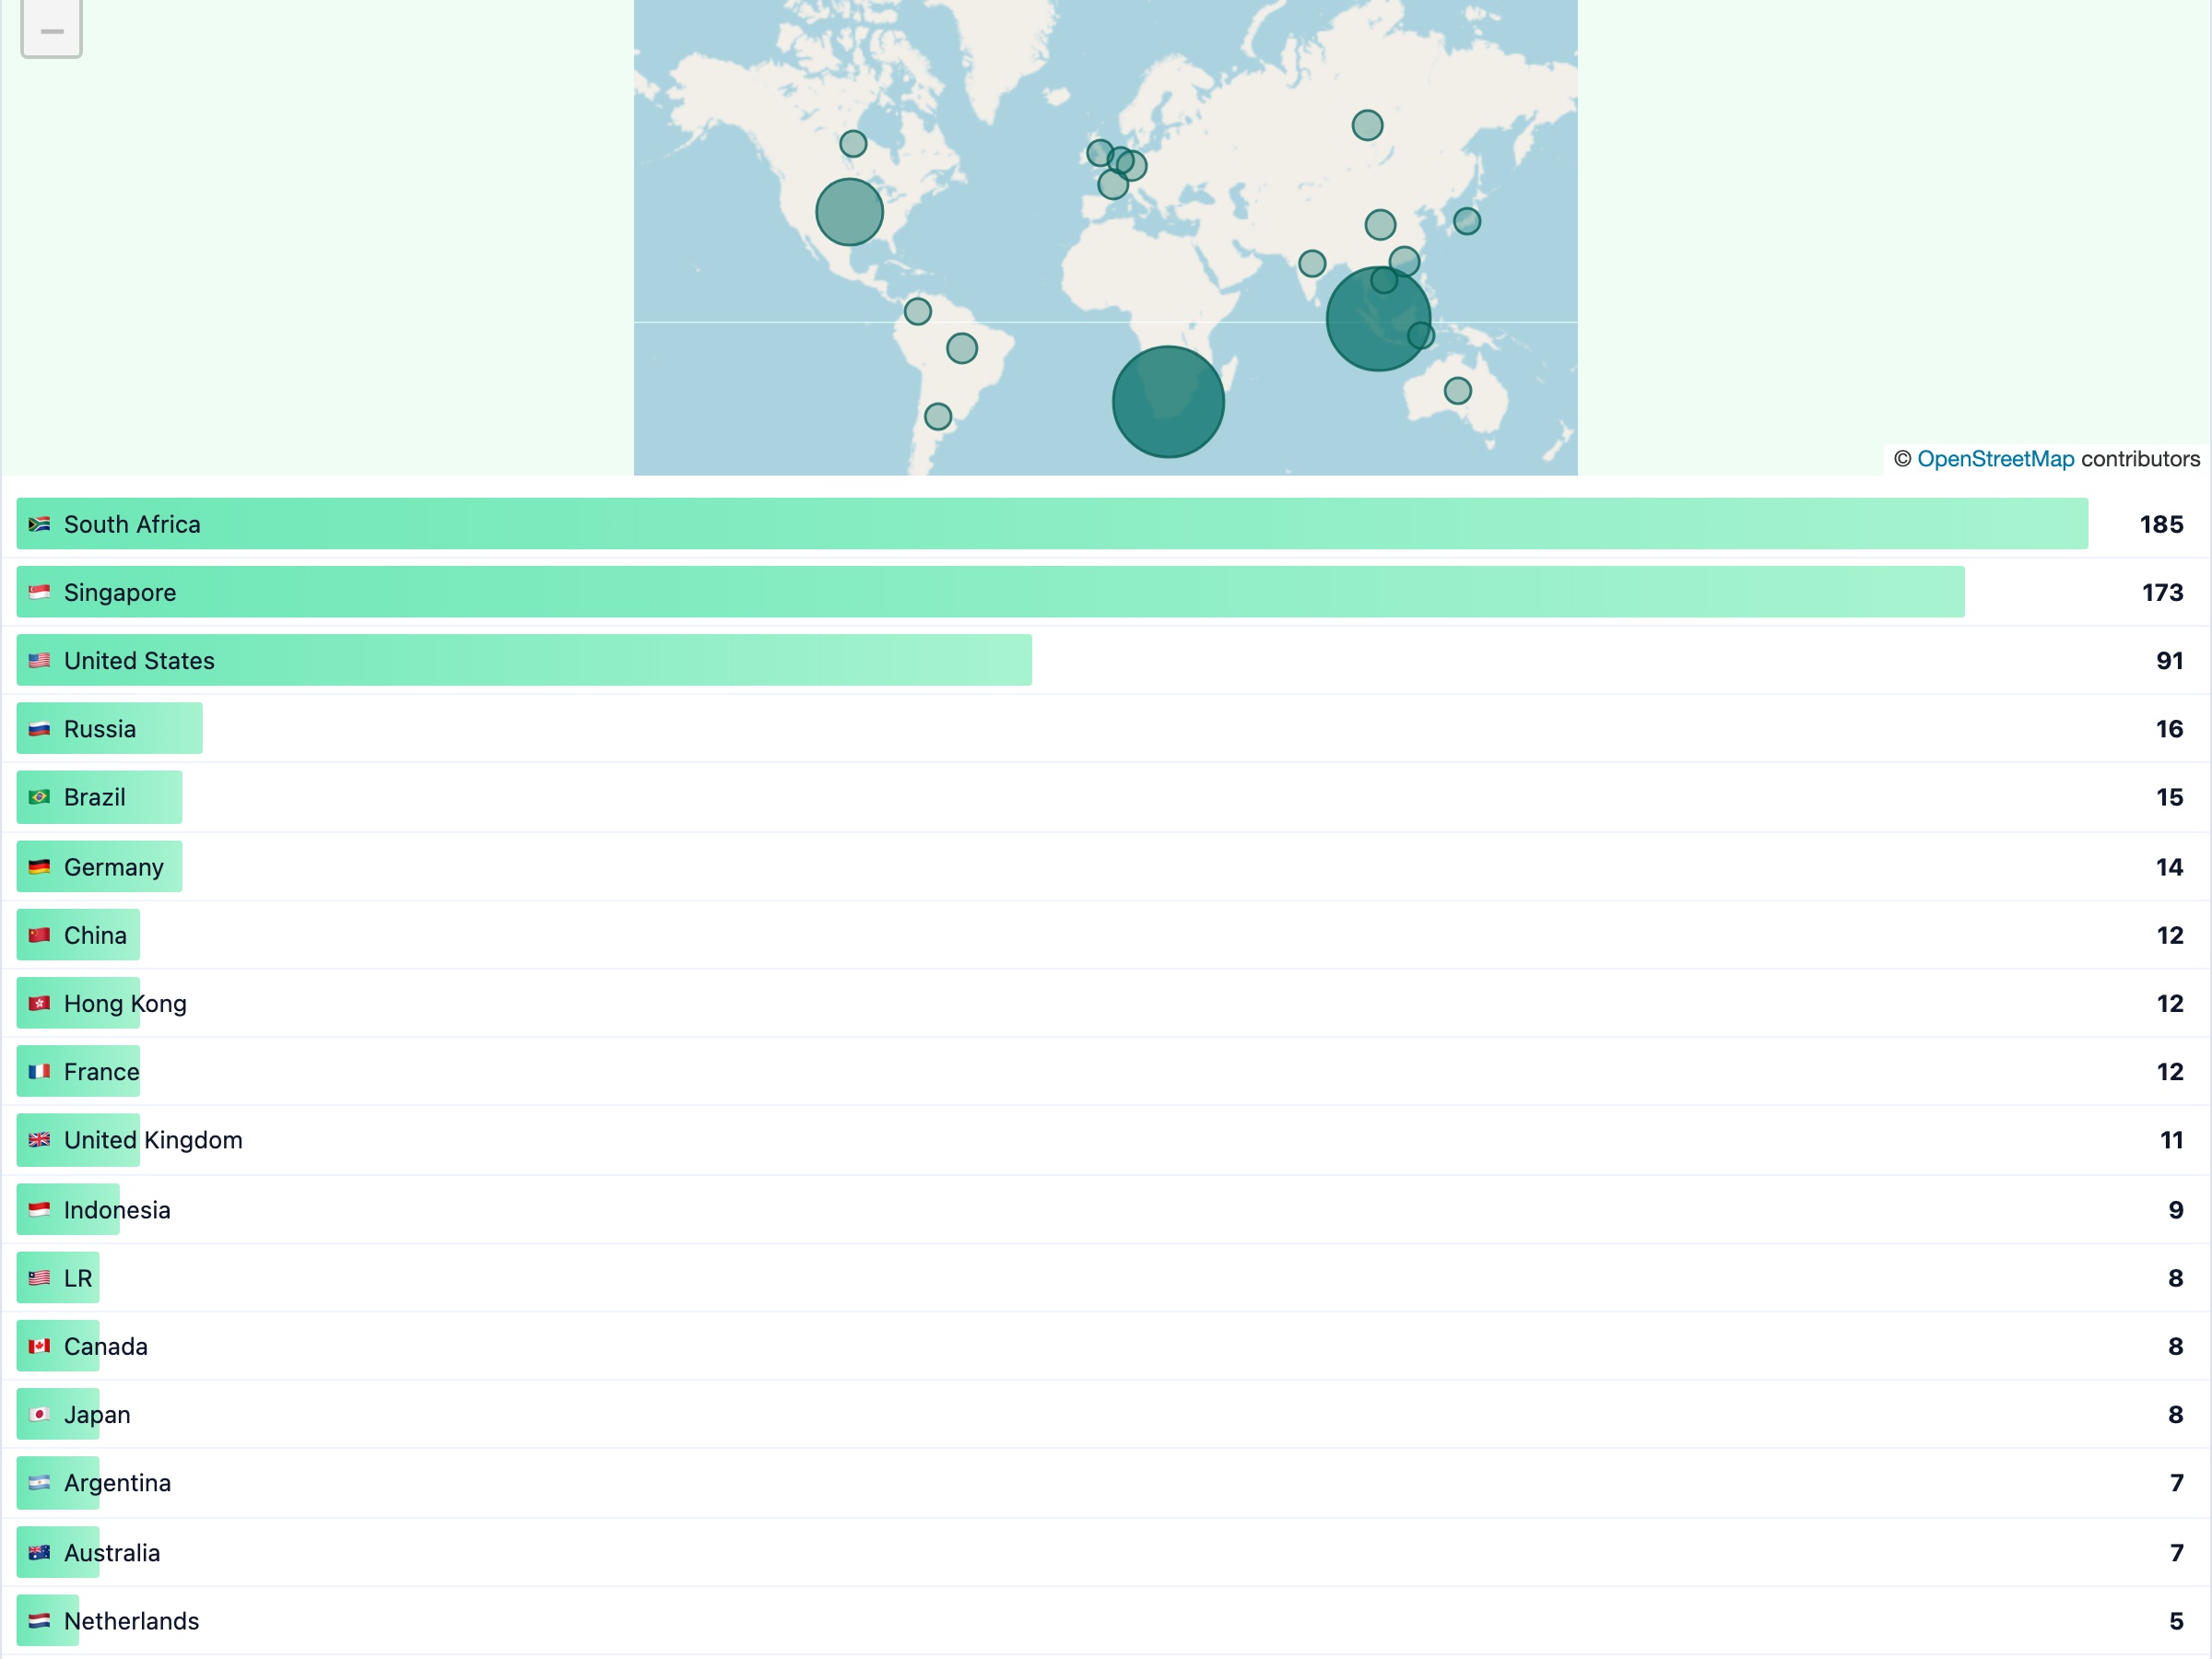Click the South Africa flag icon
The height and width of the screenshot is (1659, 2212).
pos(39,524)
